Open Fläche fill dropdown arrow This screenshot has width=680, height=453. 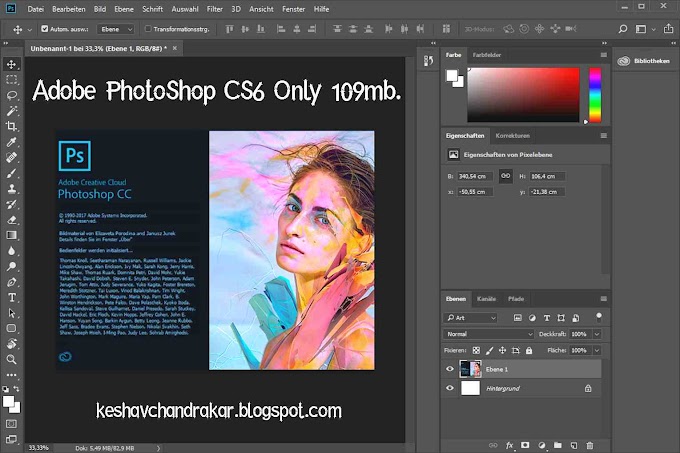pos(597,350)
